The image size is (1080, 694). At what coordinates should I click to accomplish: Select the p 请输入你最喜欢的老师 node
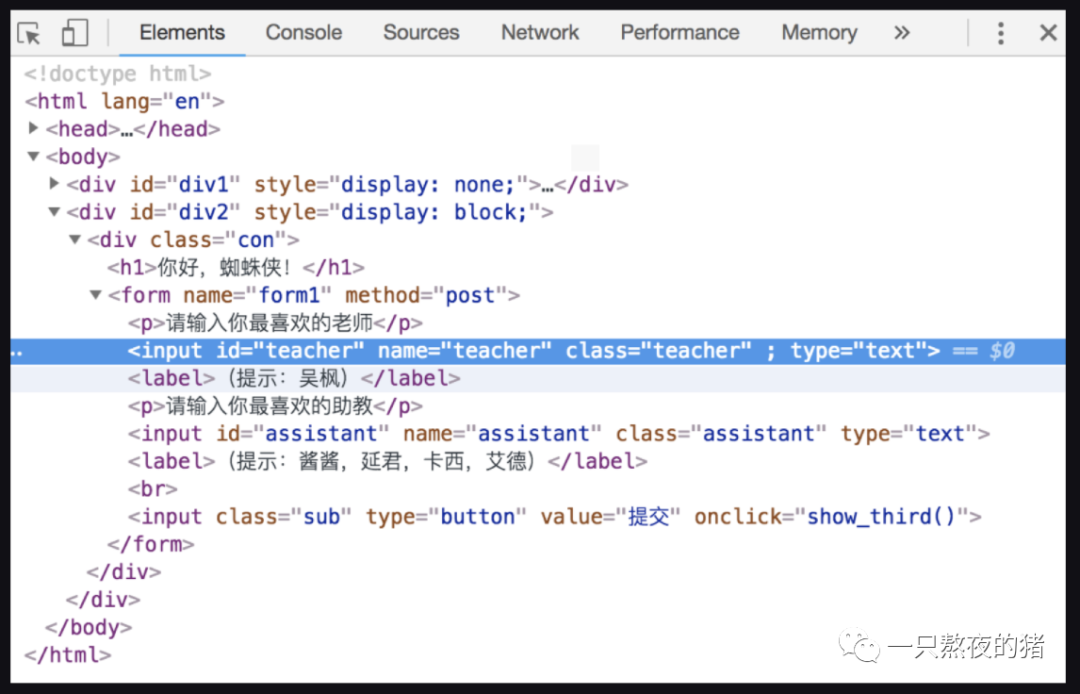(x=275, y=323)
